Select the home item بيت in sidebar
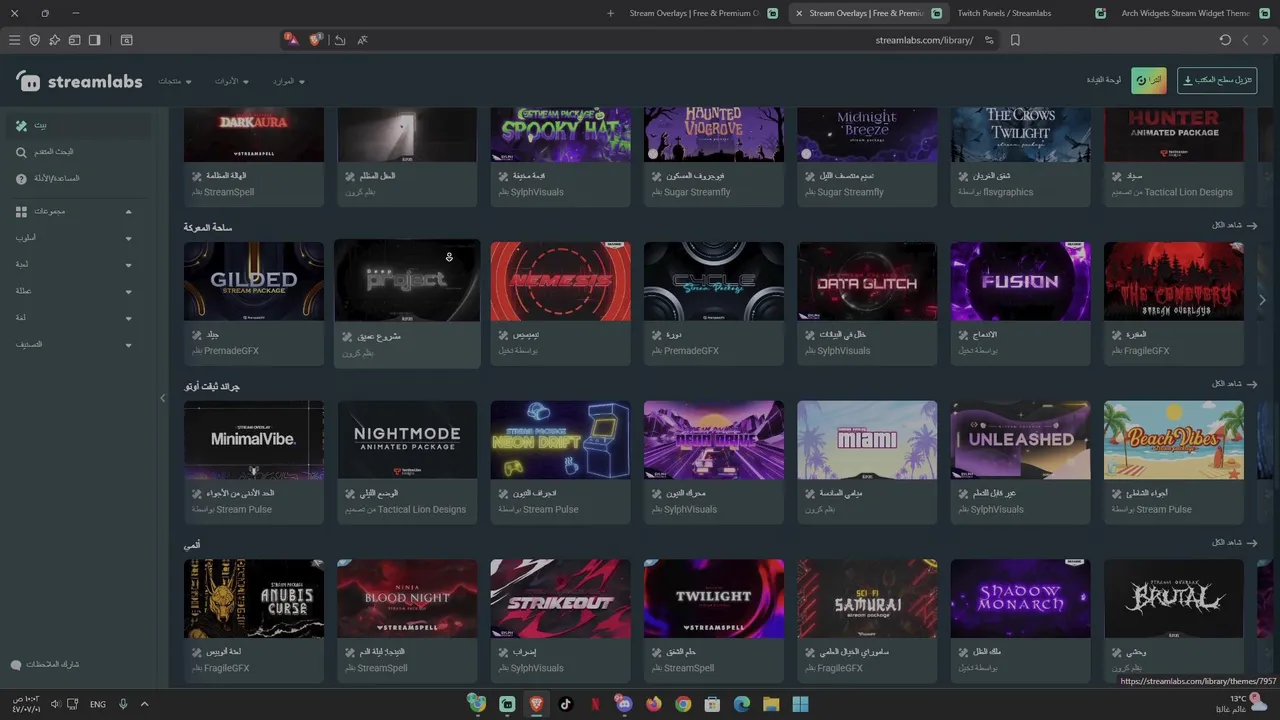The height and width of the screenshot is (720, 1280). point(78,126)
